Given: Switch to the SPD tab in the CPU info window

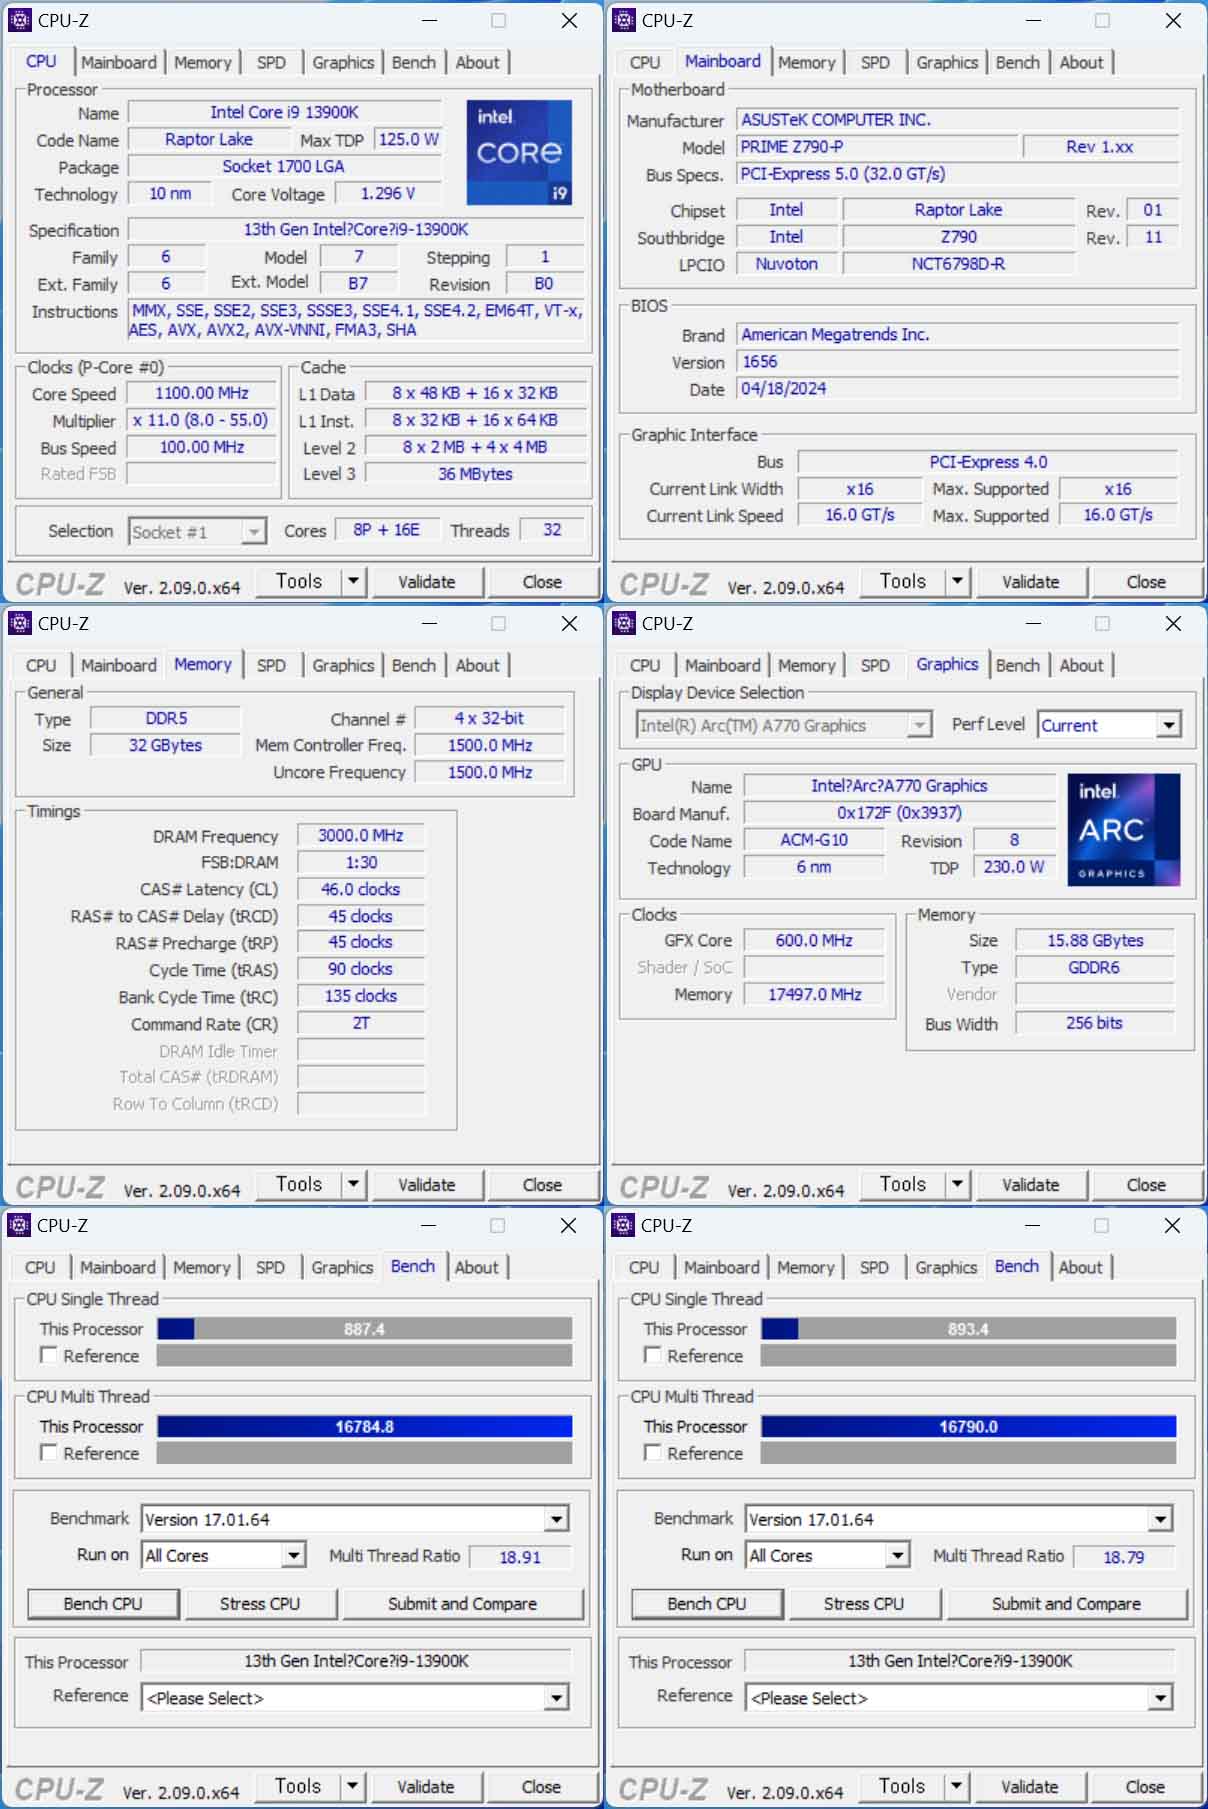Looking at the screenshot, I should point(271,62).
